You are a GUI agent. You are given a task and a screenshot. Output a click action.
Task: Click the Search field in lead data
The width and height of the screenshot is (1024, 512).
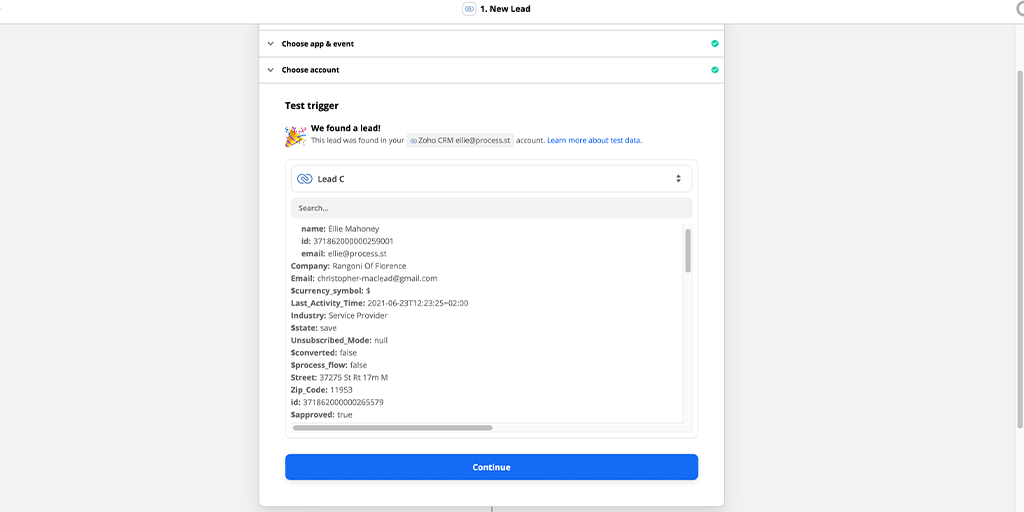point(491,208)
